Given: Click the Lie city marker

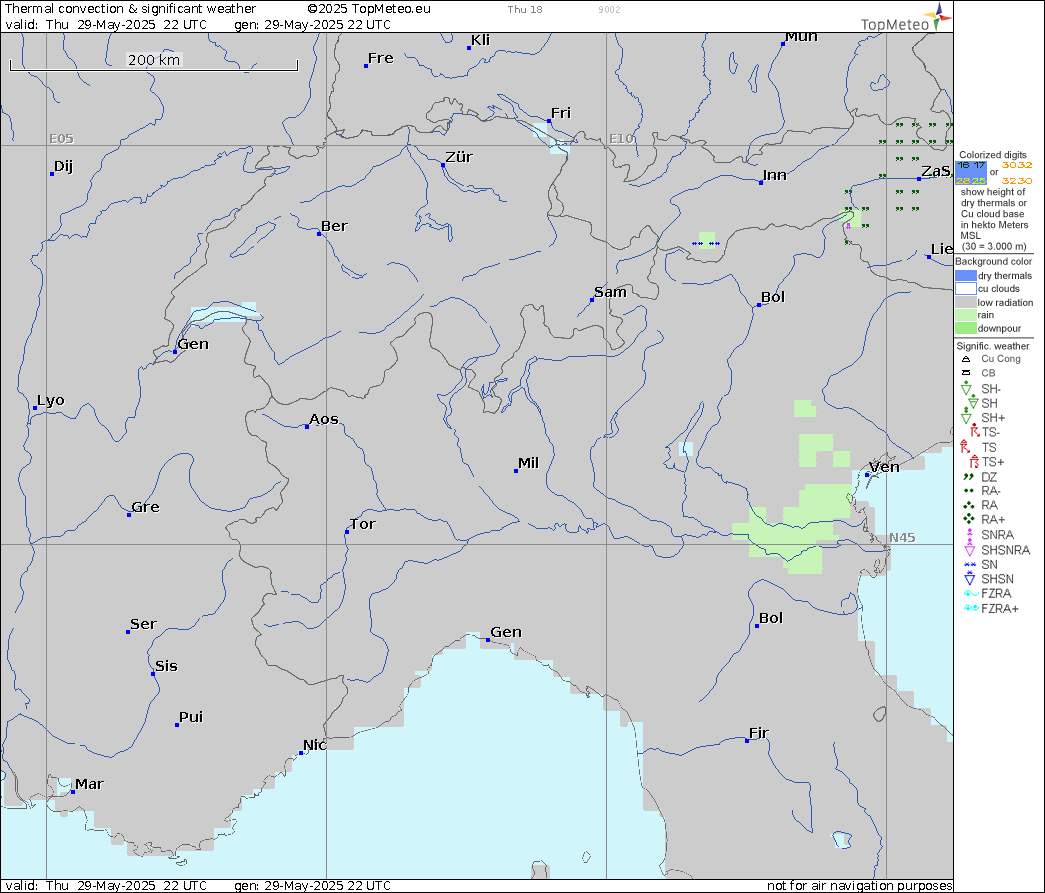Looking at the screenshot, I should click(928, 257).
